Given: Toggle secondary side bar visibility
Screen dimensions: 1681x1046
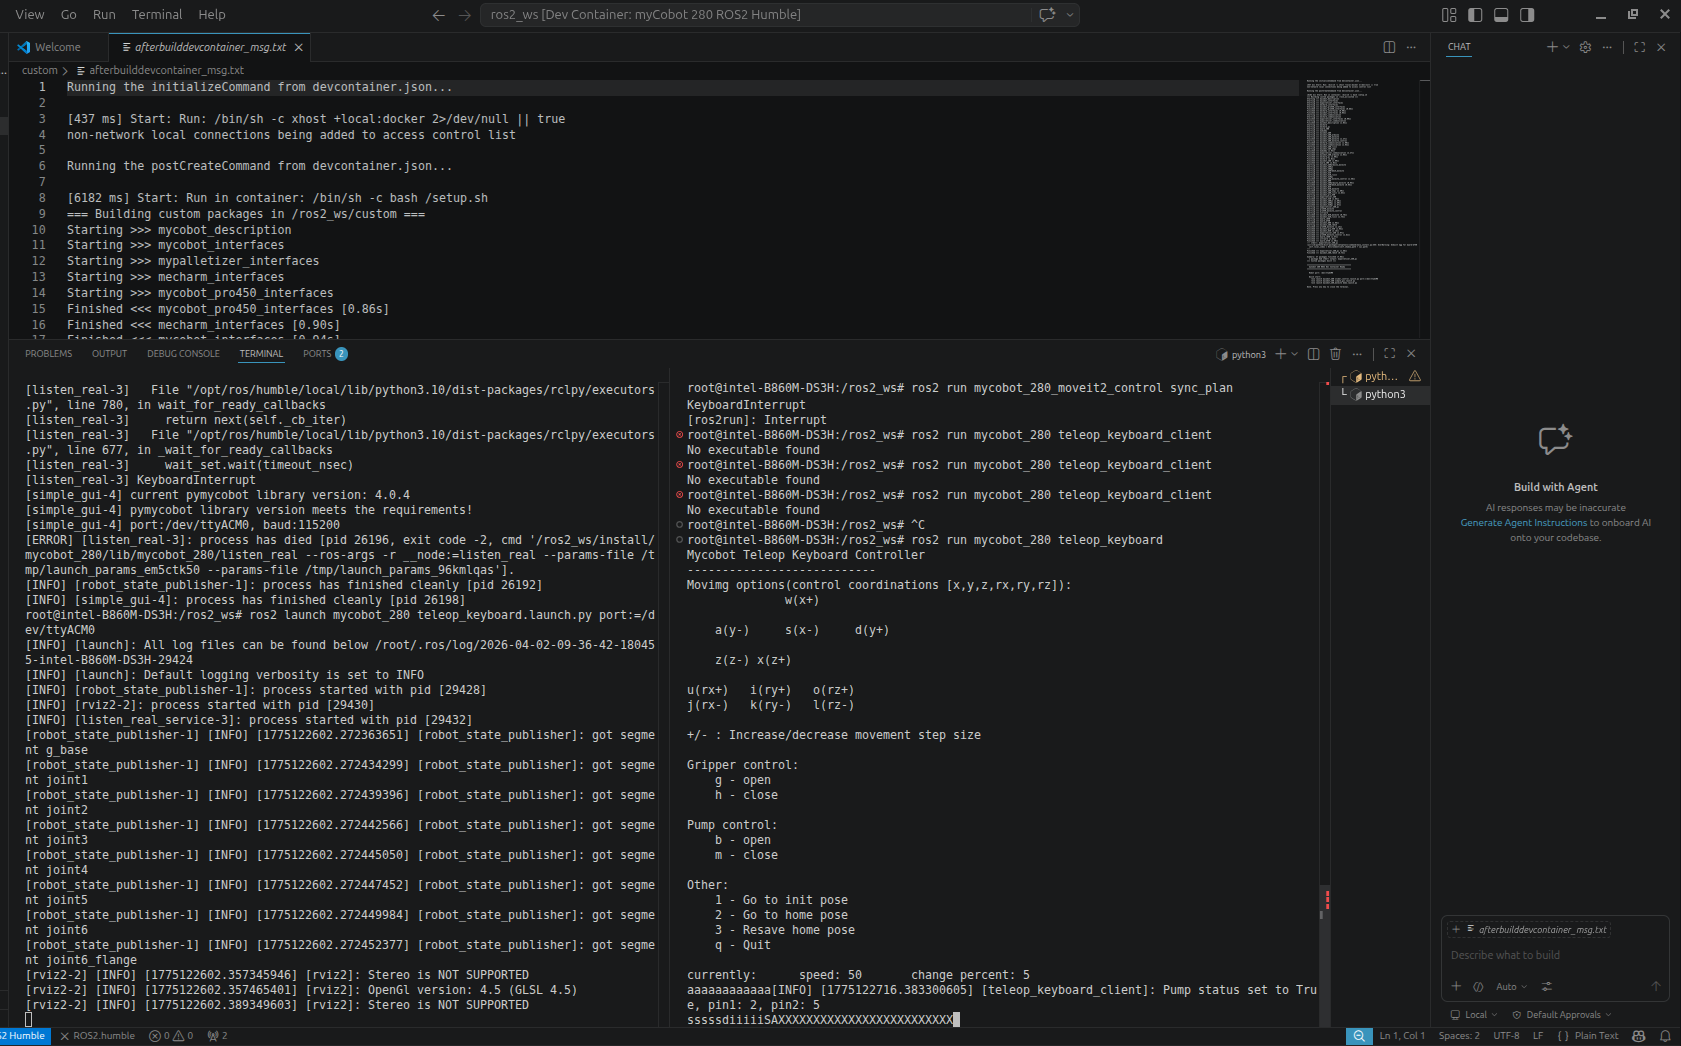Looking at the screenshot, I should point(1527,15).
